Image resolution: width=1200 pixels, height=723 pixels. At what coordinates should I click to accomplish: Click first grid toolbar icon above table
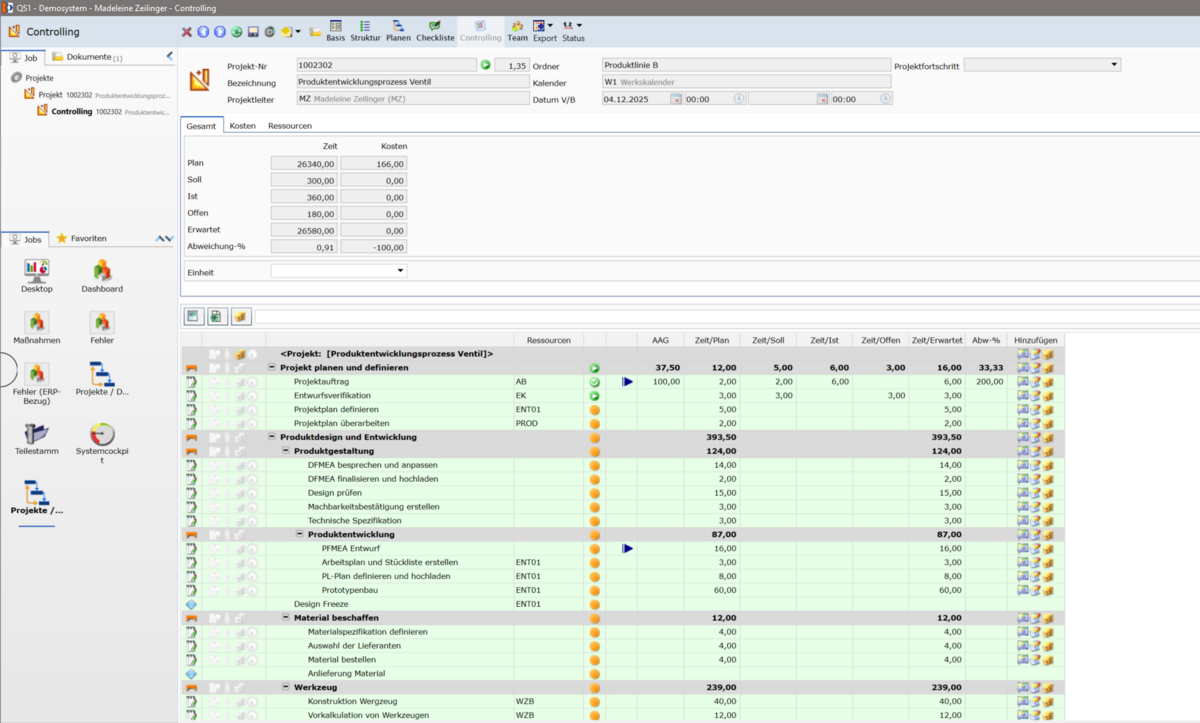194,316
